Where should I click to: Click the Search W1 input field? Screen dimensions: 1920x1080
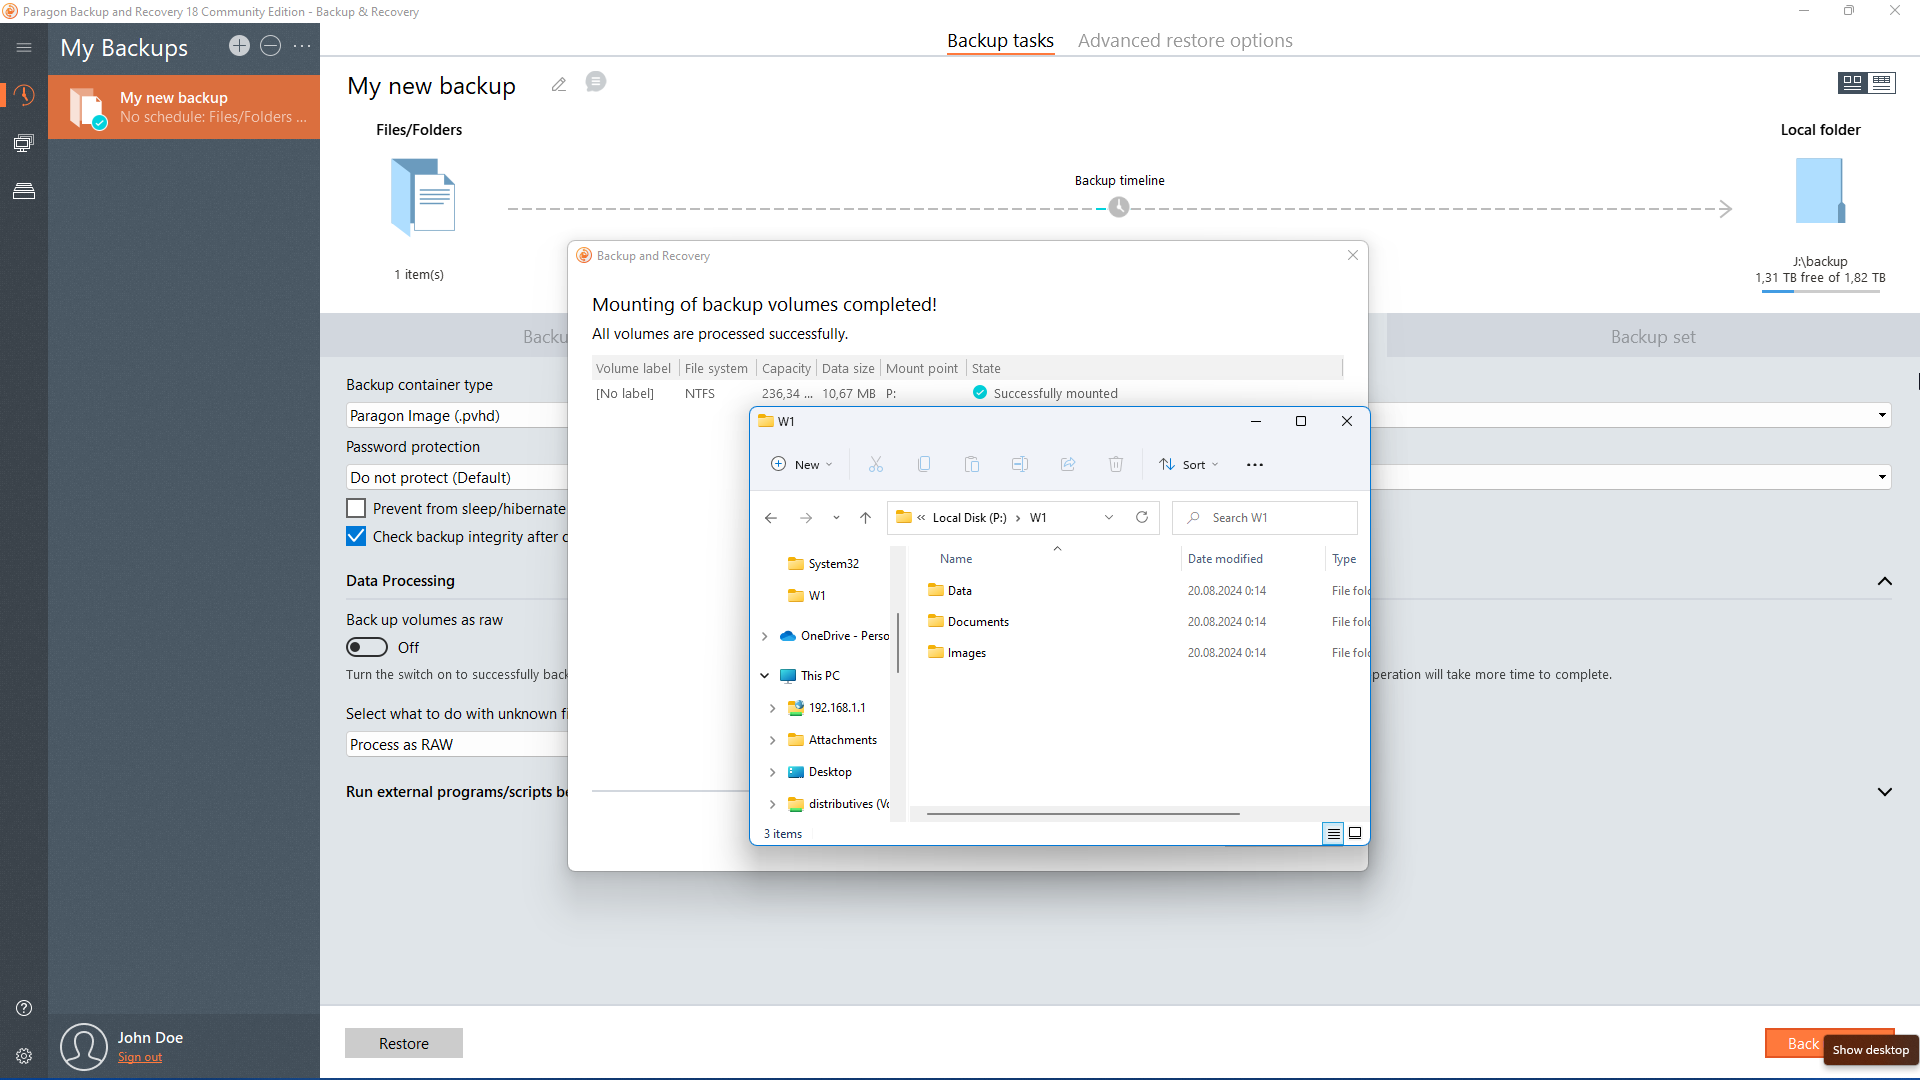[1264, 517]
